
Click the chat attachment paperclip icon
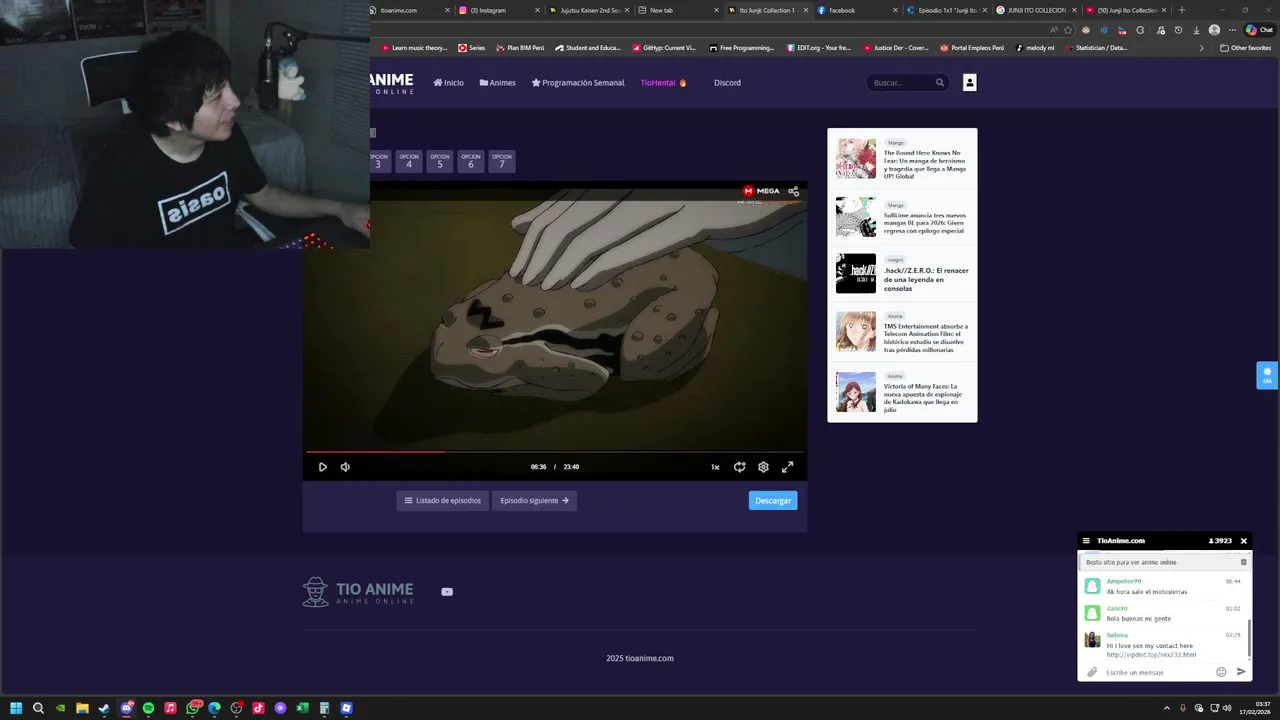pos(1092,672)
